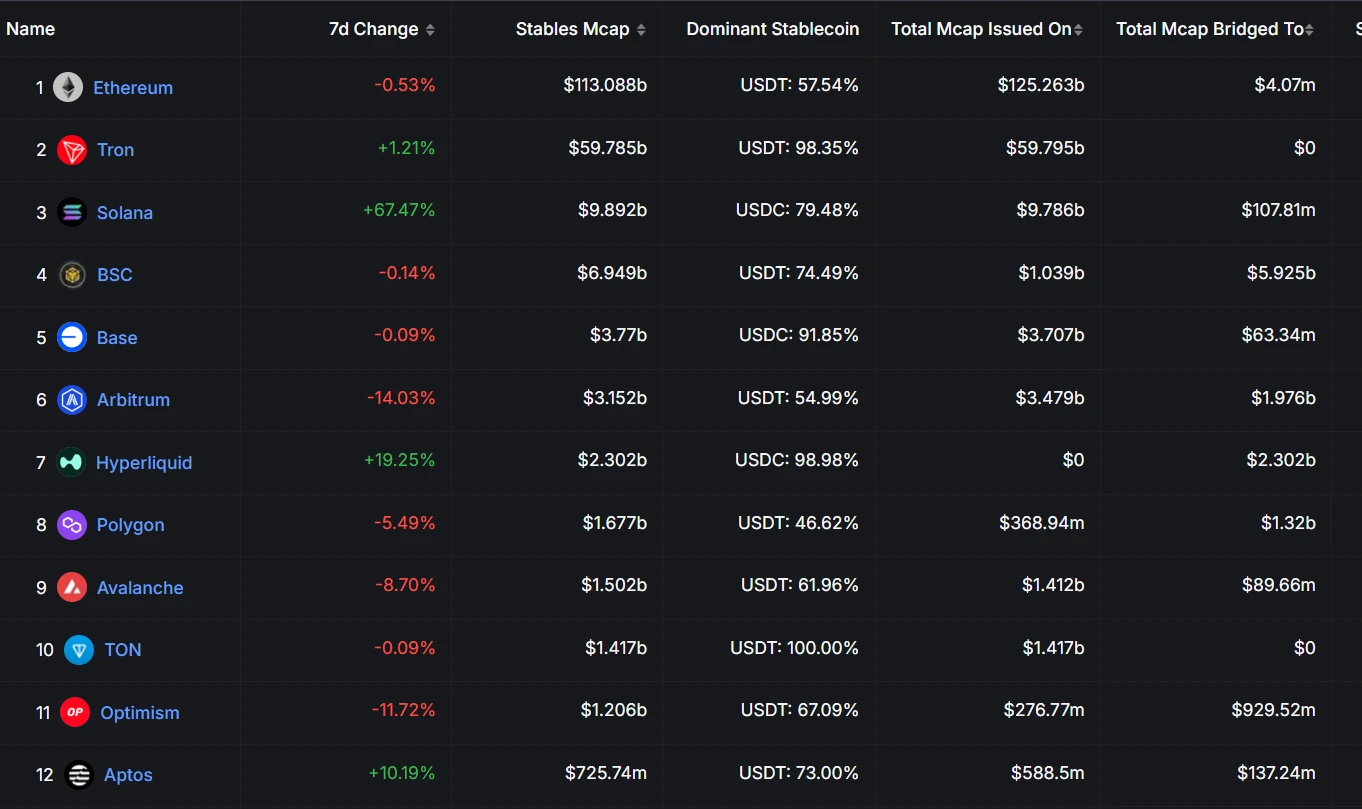1362x809 pixels.
Task: Click the Tron chain logo icon
Action: click(72, 150)
